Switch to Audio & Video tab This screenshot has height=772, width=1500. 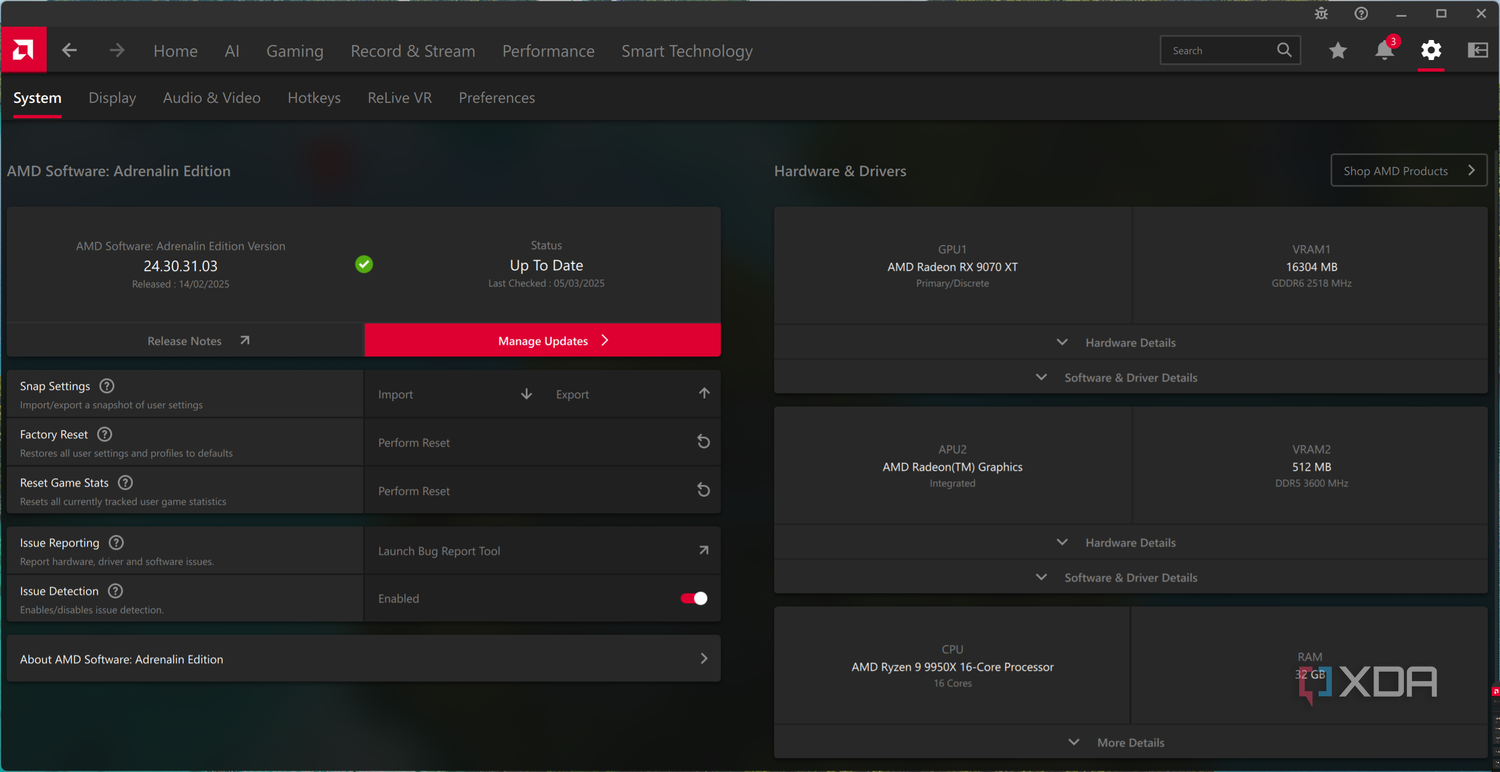coord(212,98)
